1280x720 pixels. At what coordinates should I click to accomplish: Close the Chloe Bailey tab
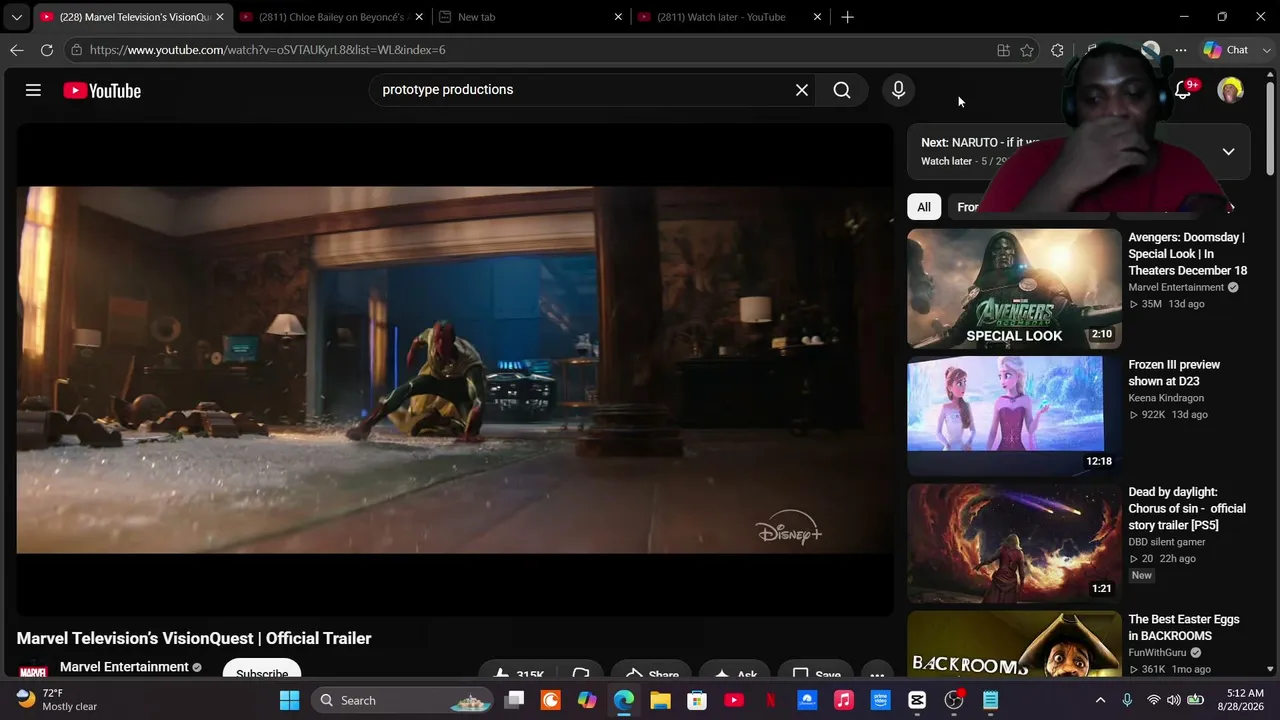click(x=419, y=17)
